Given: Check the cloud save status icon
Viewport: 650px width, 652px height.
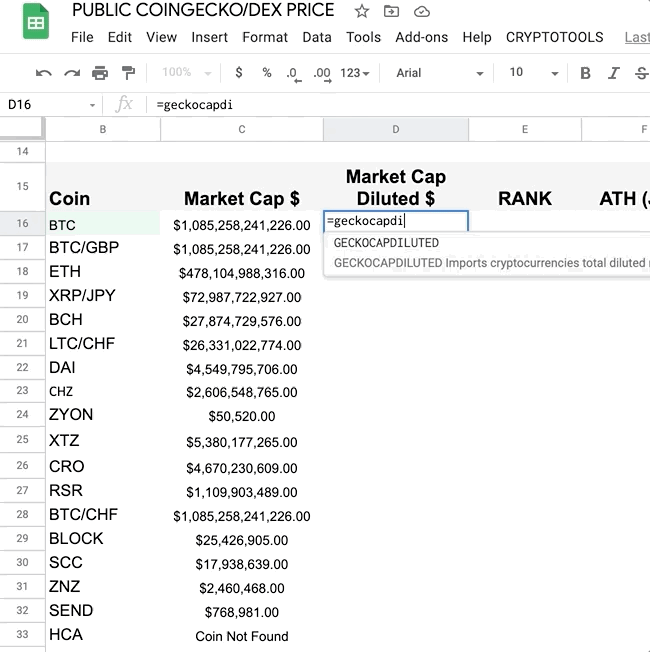Looking at the screenshot, I should tap(421, 12).
